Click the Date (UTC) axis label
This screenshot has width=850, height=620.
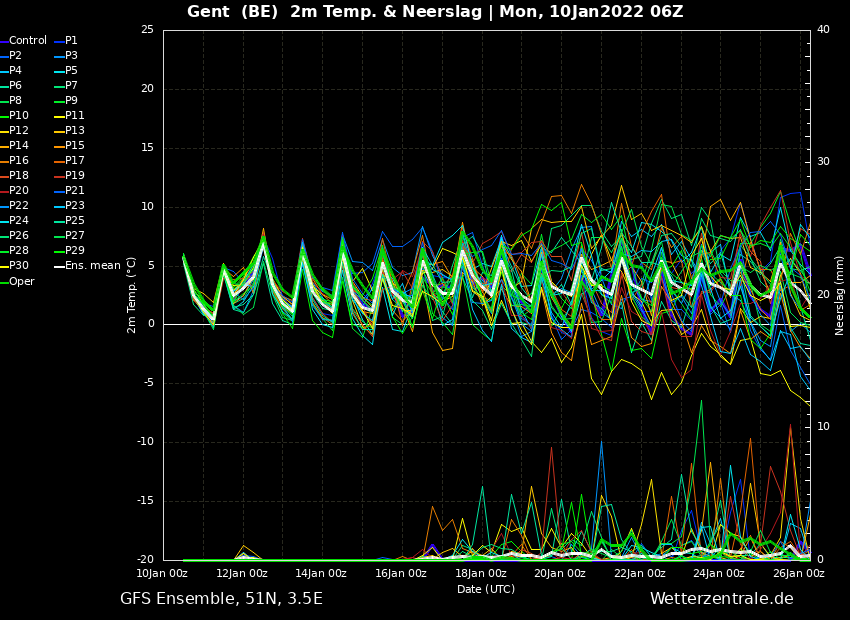[486, 589]
